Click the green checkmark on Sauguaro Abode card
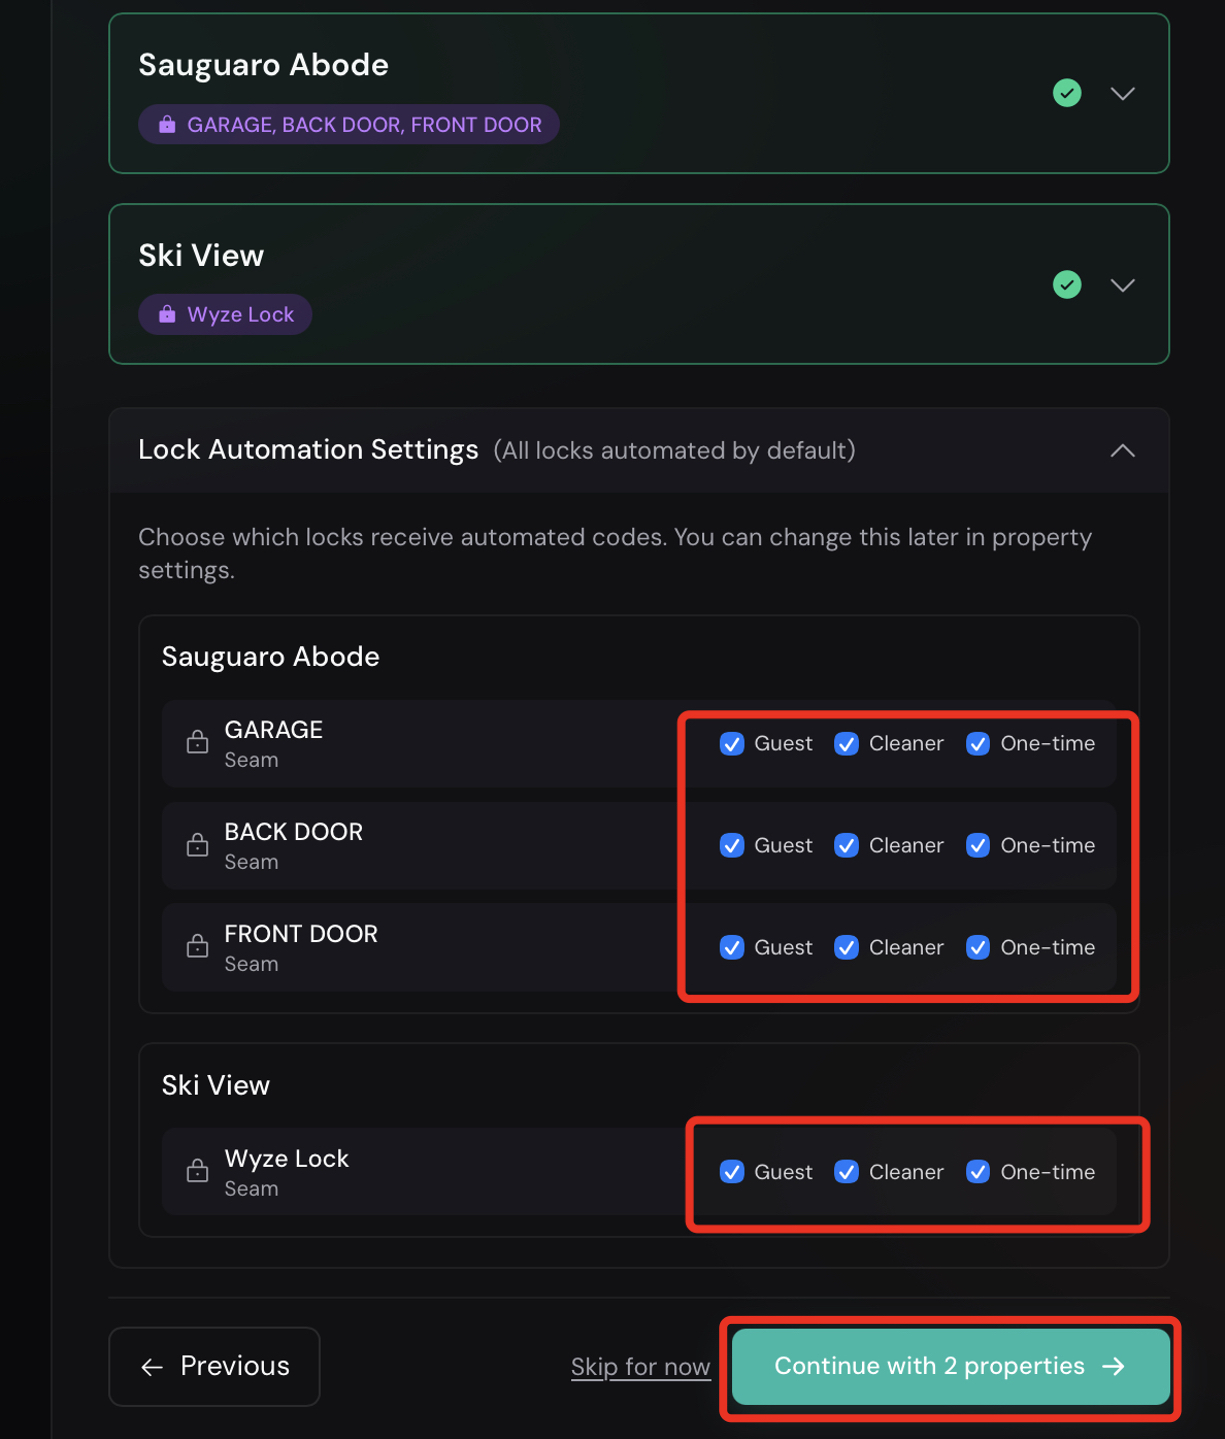Viewport: 1225px width, 1439px height. 1067,92
